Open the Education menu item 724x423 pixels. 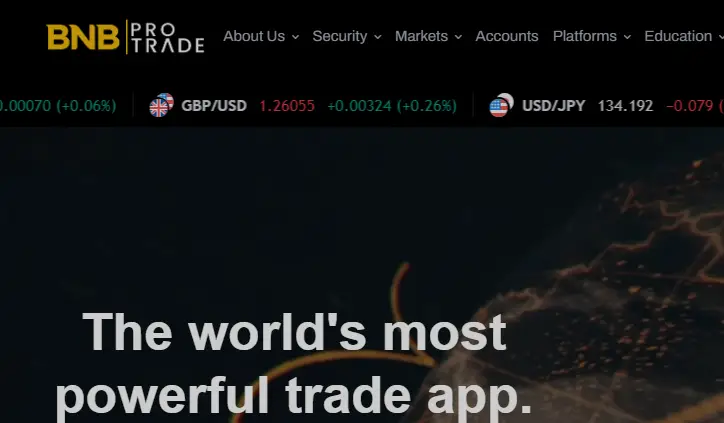pyautogui.click(x=678, y=36)
